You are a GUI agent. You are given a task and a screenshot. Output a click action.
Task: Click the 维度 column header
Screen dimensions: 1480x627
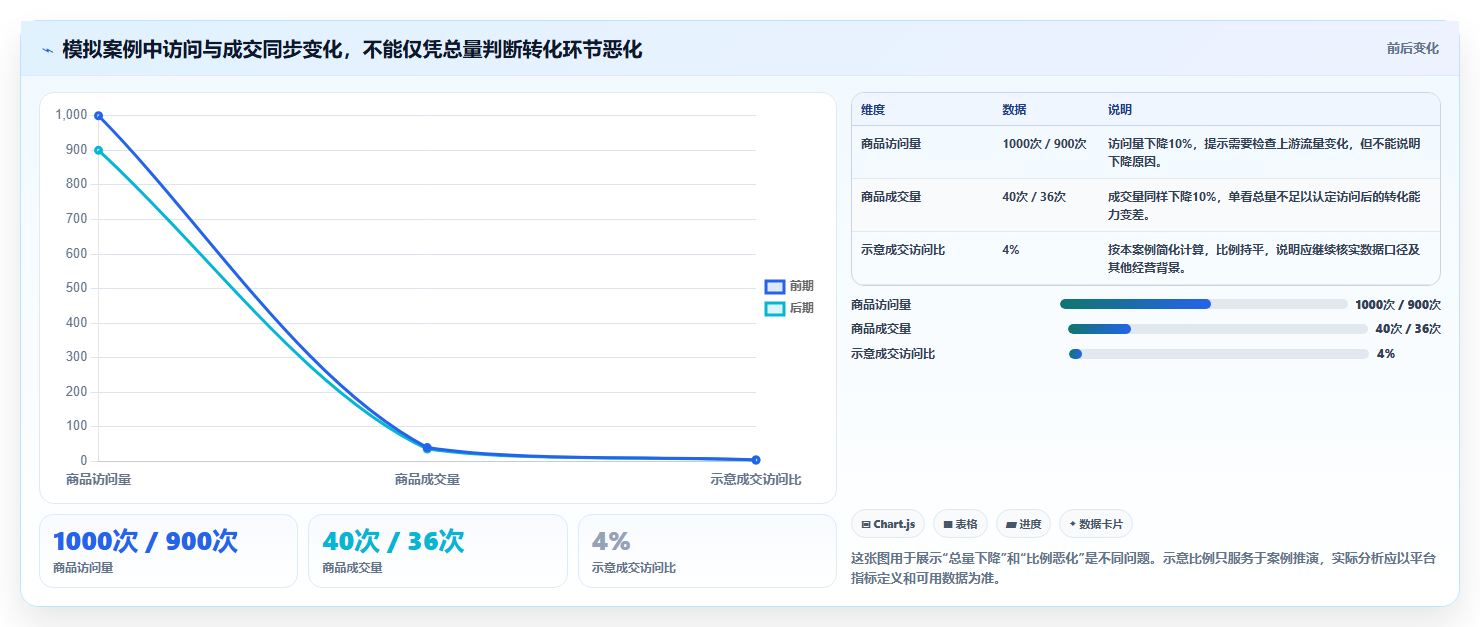pyautogui.click(x=873, y=110)
